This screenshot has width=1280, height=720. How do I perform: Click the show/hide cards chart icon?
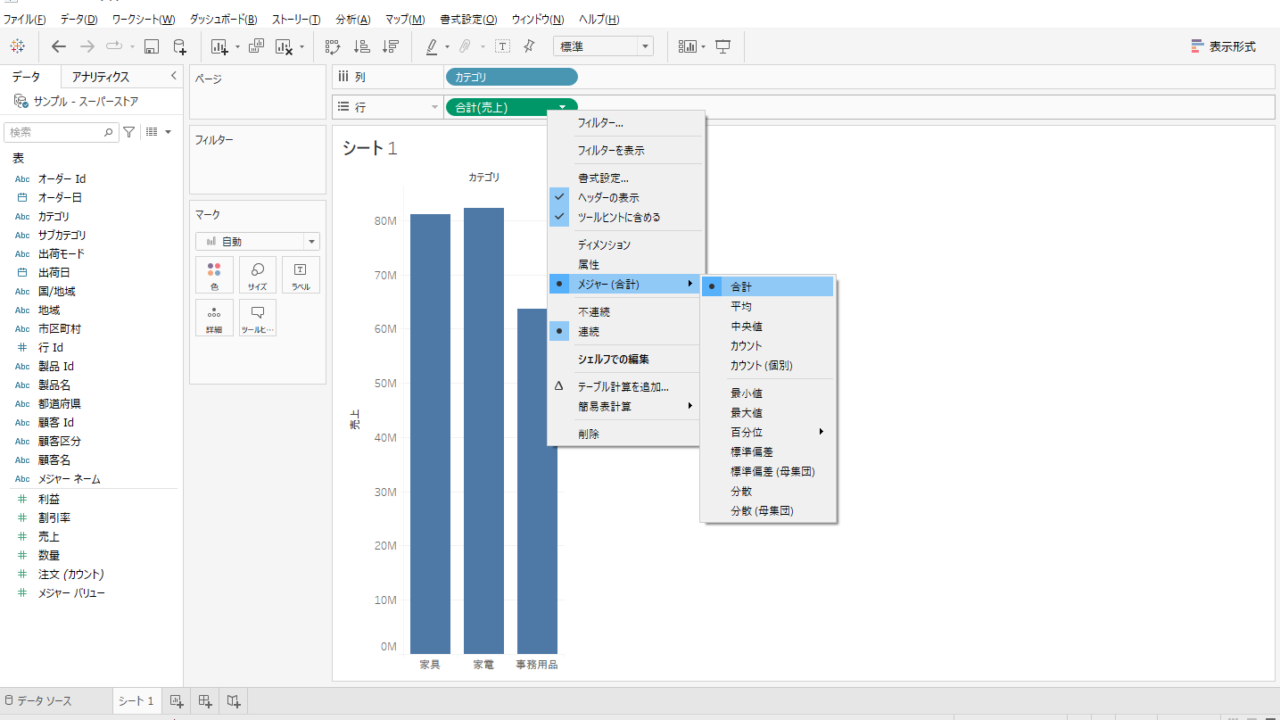[688, 46]
